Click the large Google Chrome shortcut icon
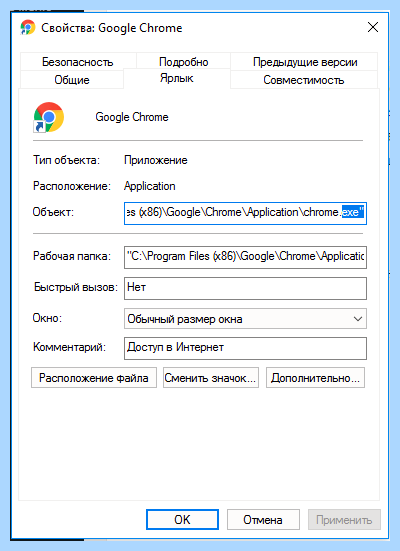The height and width of the screenshot is (551, 400). pyautogui.click(x=49, y=117)
